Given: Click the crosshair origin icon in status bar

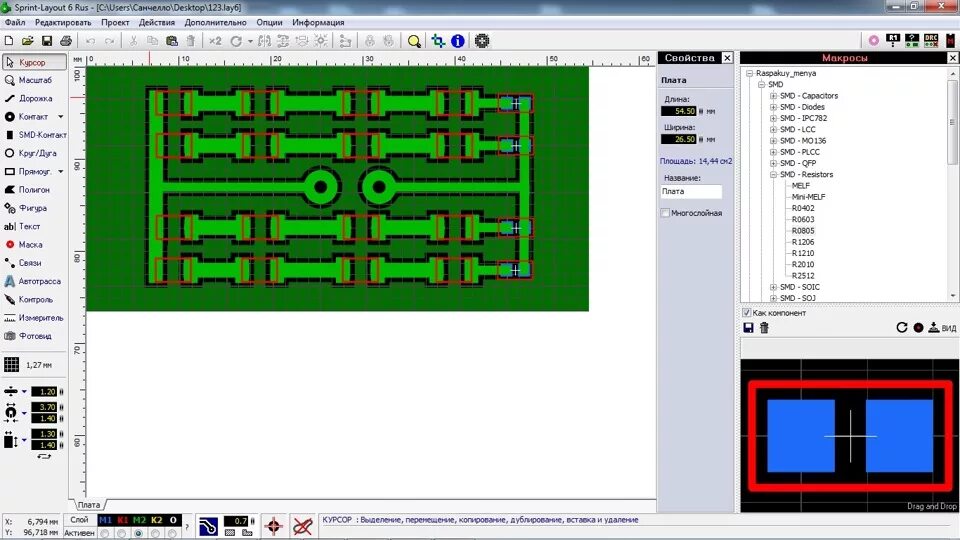Looking at the screenshot, I should coord(273,526).
